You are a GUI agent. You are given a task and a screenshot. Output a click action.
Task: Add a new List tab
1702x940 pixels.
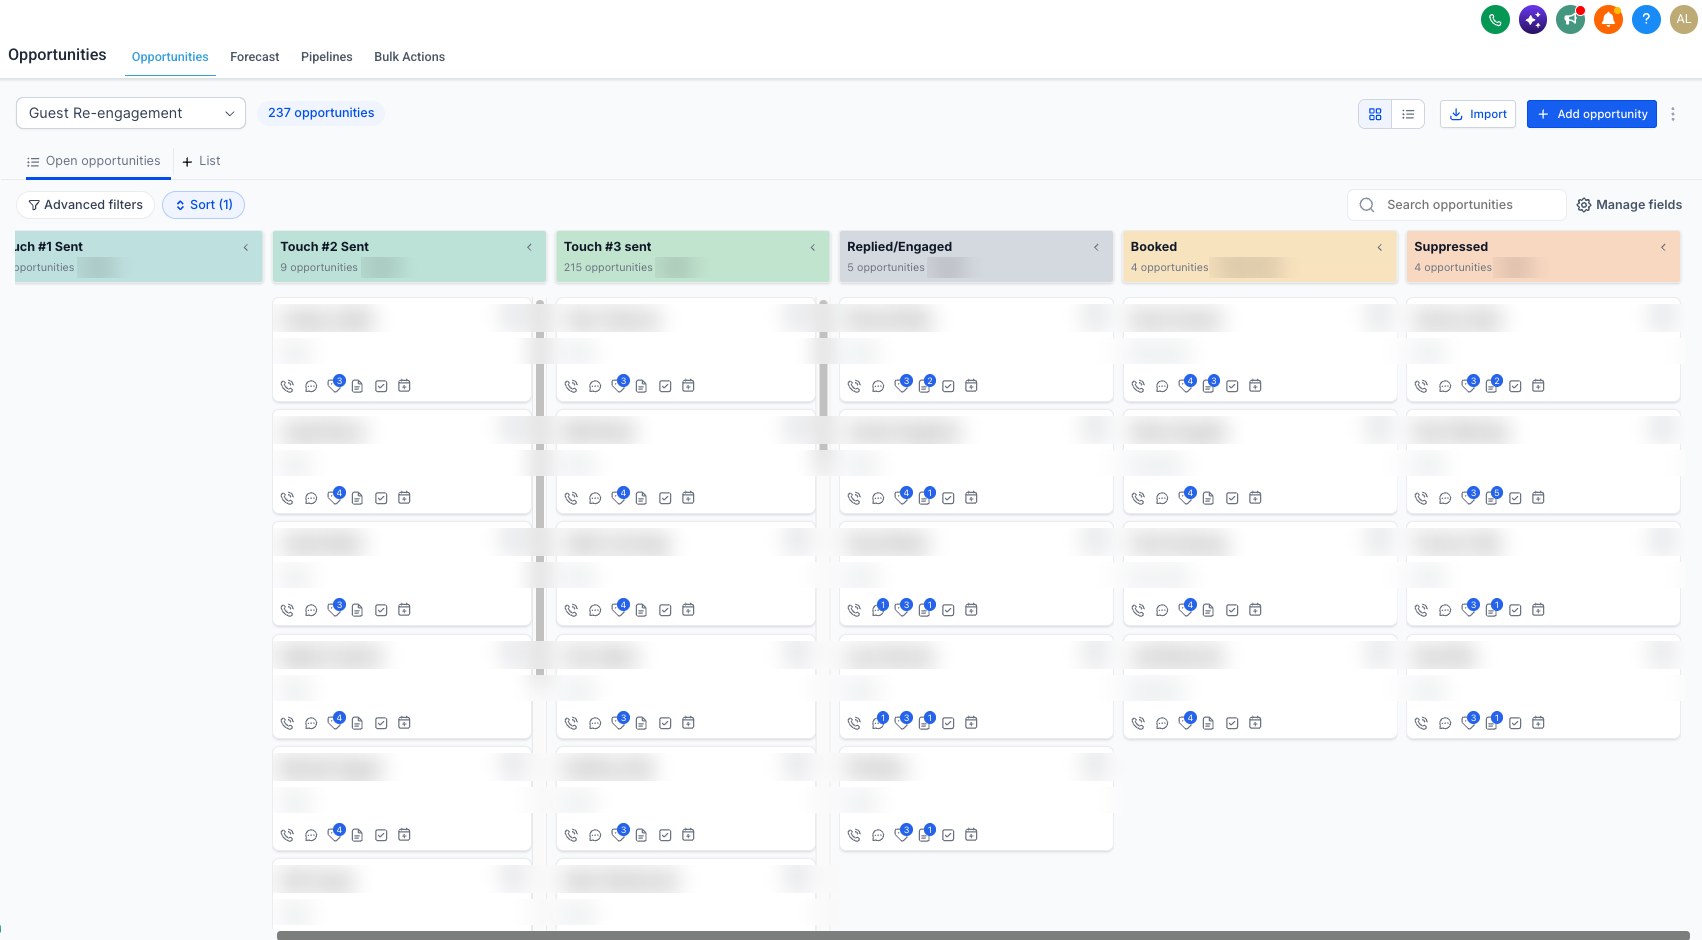click(201, 161)
